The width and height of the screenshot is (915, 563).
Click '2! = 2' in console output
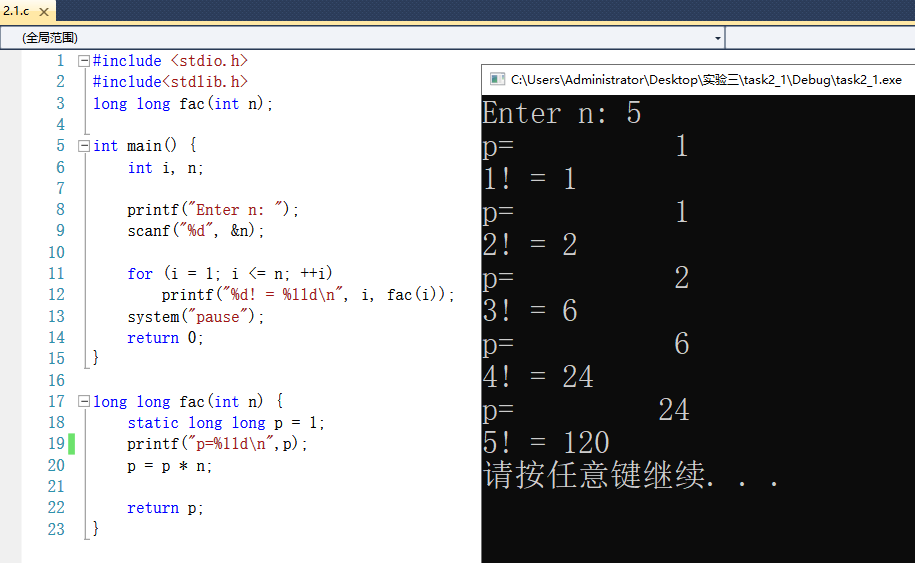(x=529, y=244)
